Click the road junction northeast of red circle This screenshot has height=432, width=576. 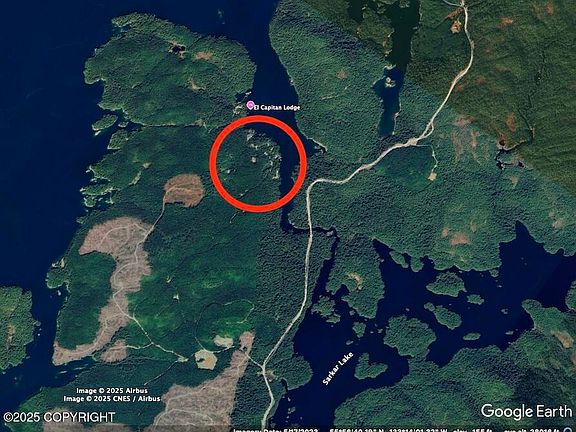tap(413, 141)
